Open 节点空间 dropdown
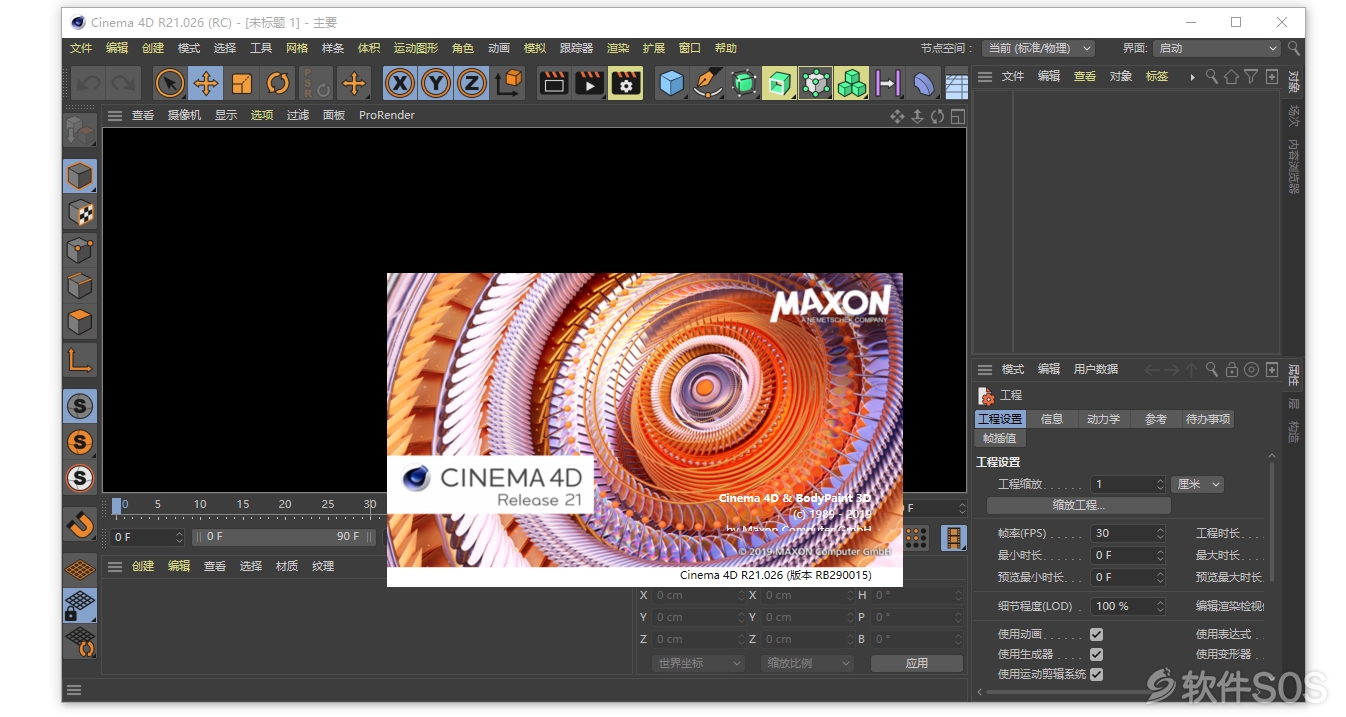 pos(1039,48)
